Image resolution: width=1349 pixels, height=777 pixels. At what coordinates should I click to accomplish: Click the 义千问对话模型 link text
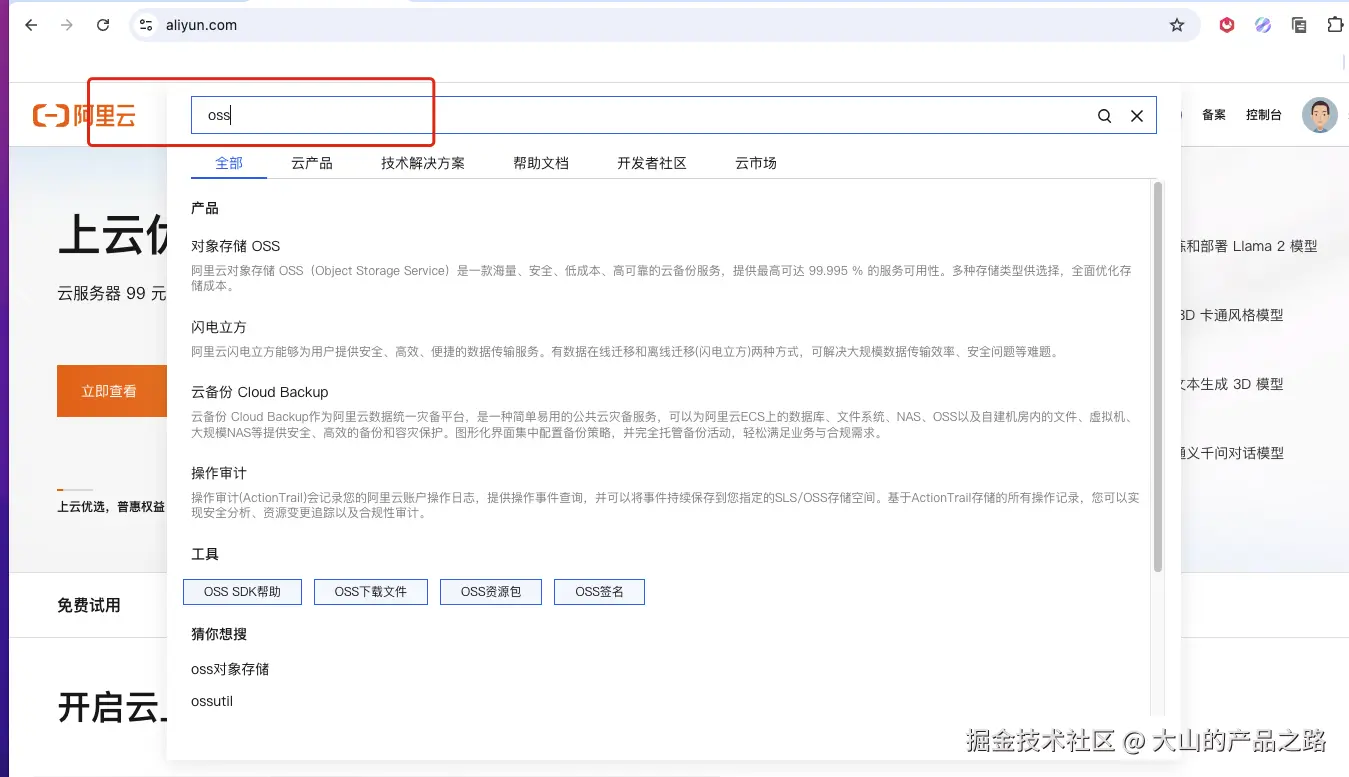click(x=1232, y=453)
